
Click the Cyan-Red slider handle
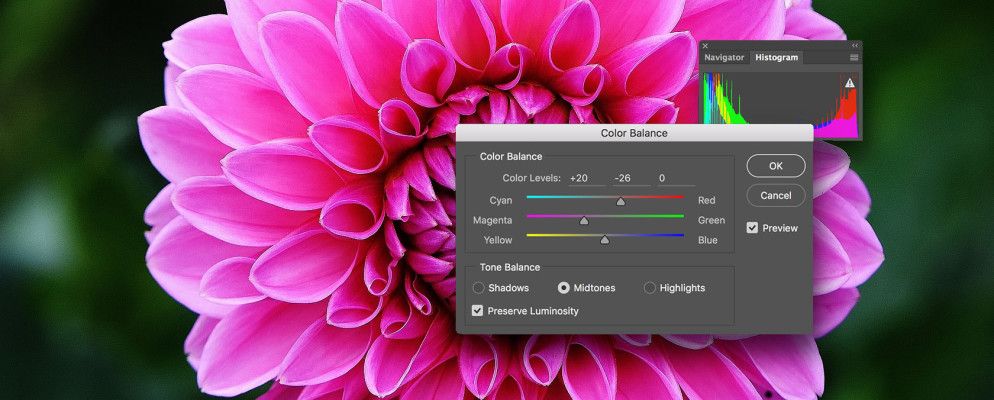621,201
